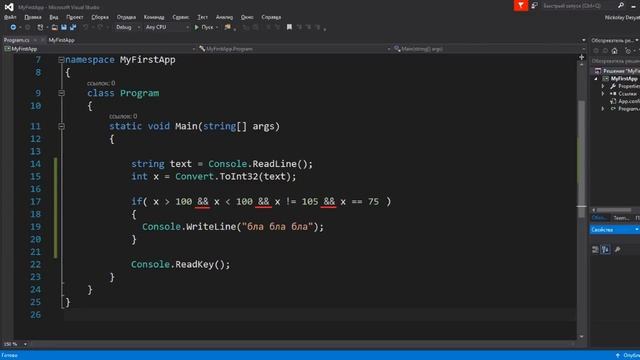640x360 pixels.
Task: Click the Свойства panel header
Action: click(614, 230)
